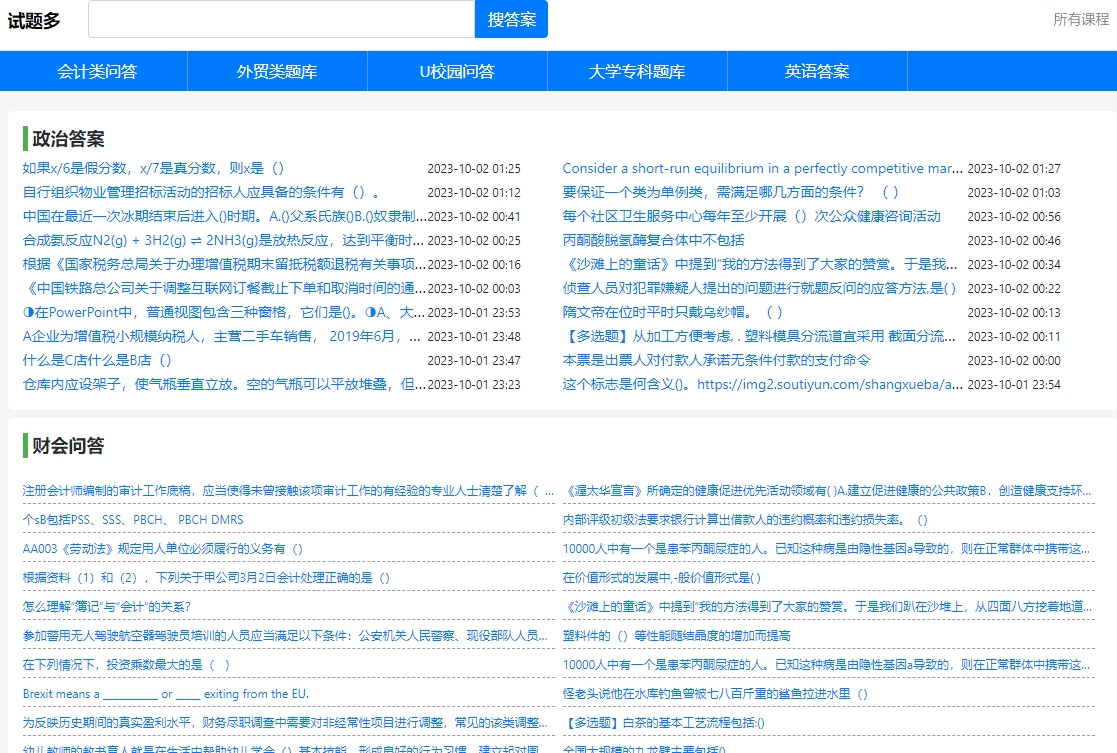Open the U校园问答 section
The image size is (1117, 753).
(457, 71)
